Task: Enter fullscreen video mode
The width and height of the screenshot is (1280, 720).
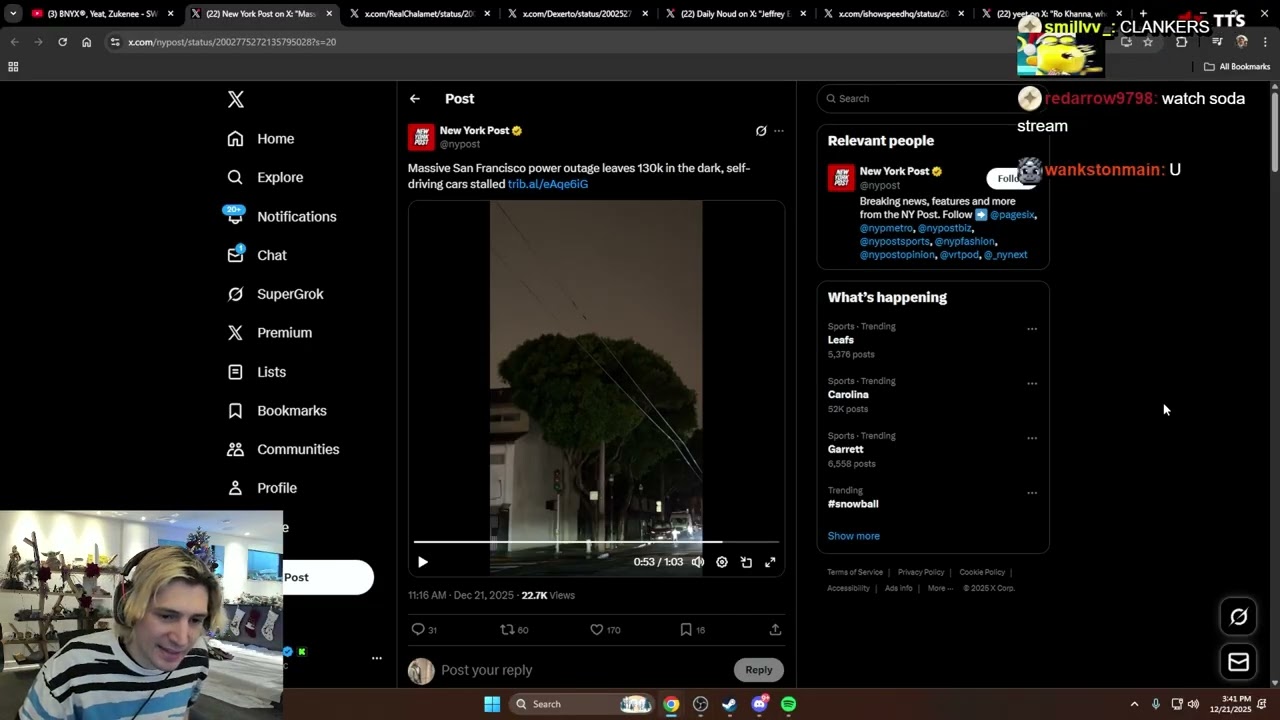Action: pyautogui.click(x=770, y=562)
